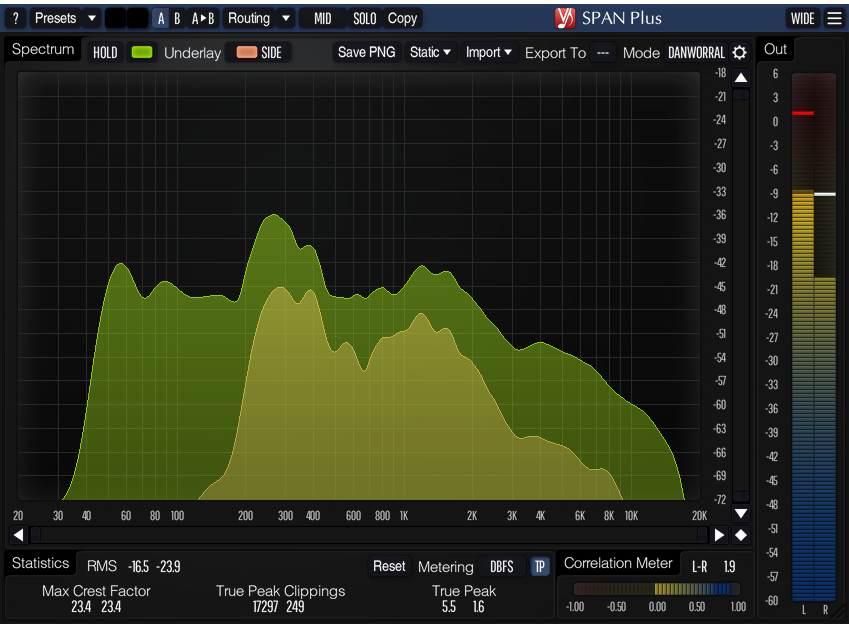Reset statistics with Reset button
The image size is (849, 624).
(389, 567)
